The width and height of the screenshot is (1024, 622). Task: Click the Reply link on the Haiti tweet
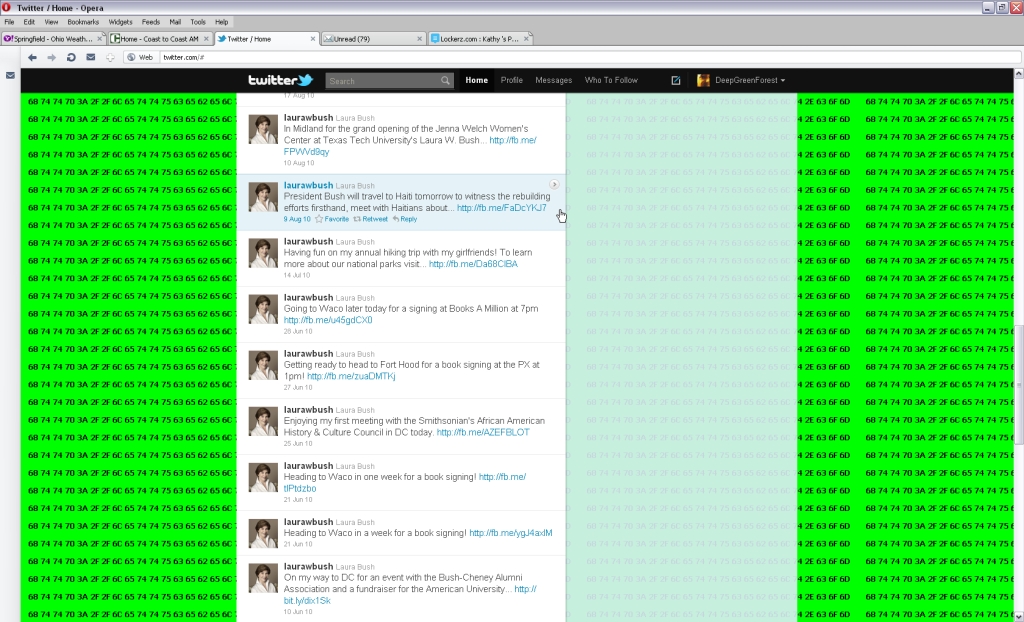(x=409, y=220)
